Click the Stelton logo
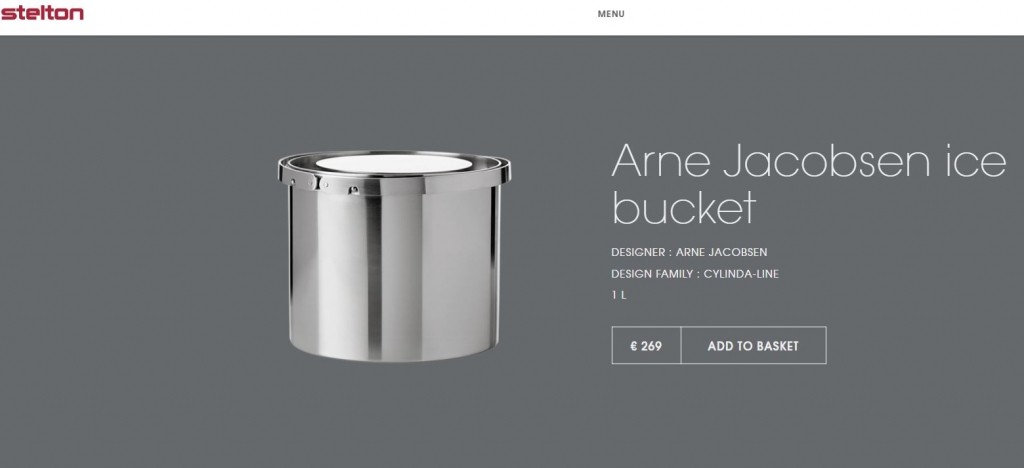1024x468 pixels. 42,13
